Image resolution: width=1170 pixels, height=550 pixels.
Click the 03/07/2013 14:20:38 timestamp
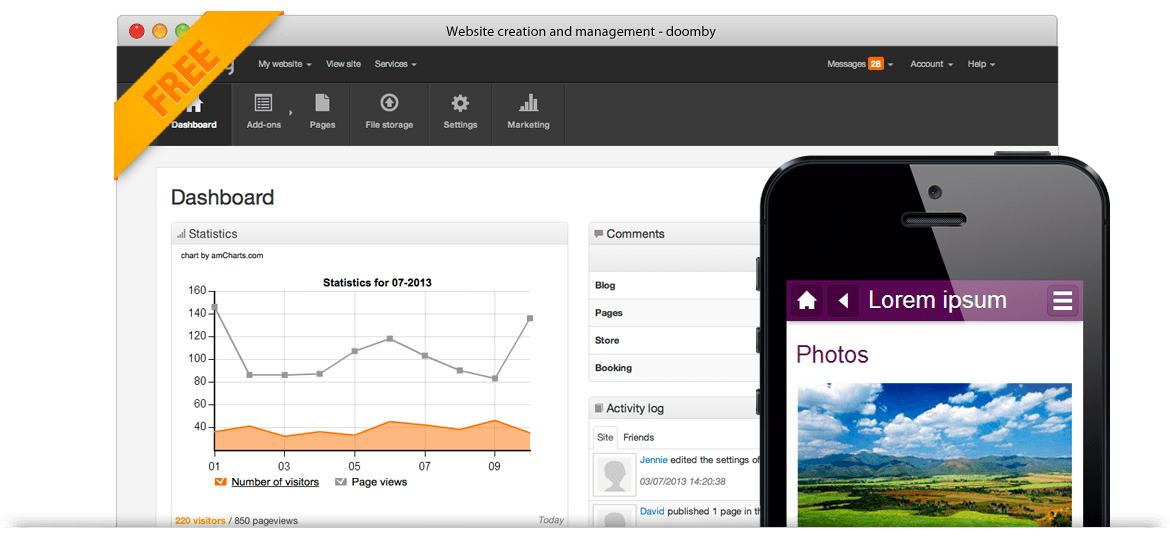click(x=683, y=481)
